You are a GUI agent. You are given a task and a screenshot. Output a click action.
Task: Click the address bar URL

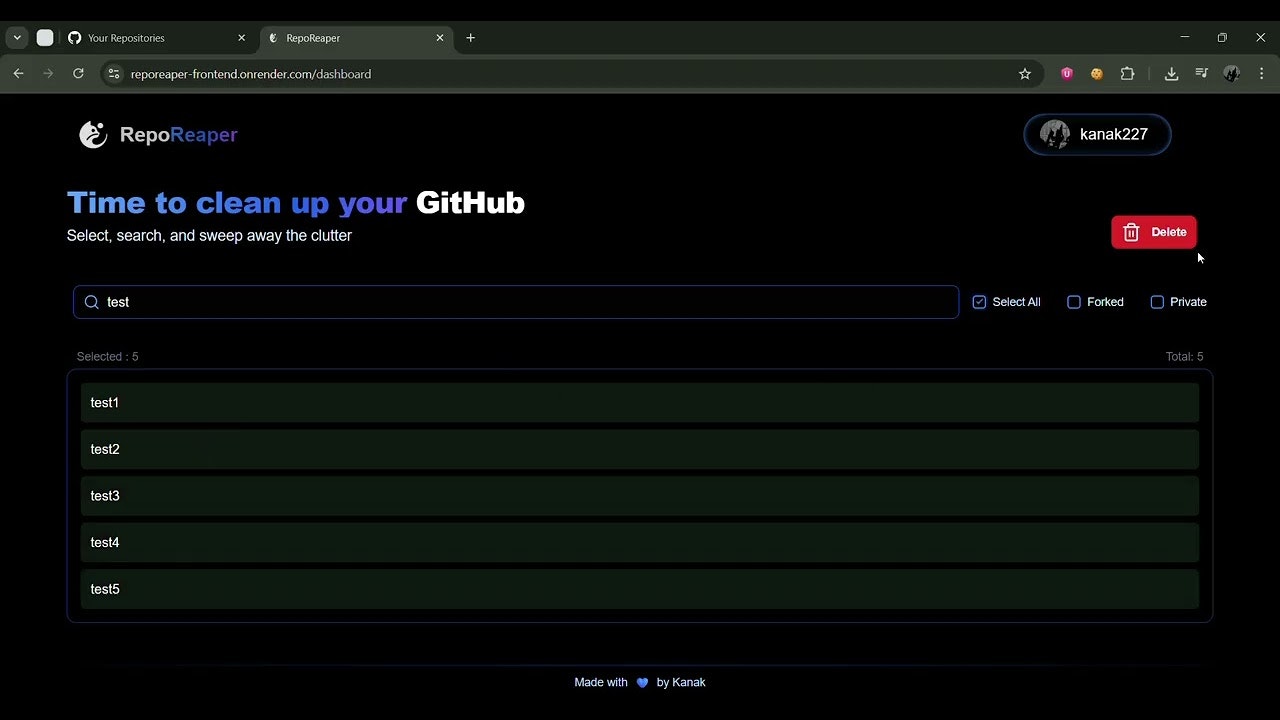pos(251,74)
